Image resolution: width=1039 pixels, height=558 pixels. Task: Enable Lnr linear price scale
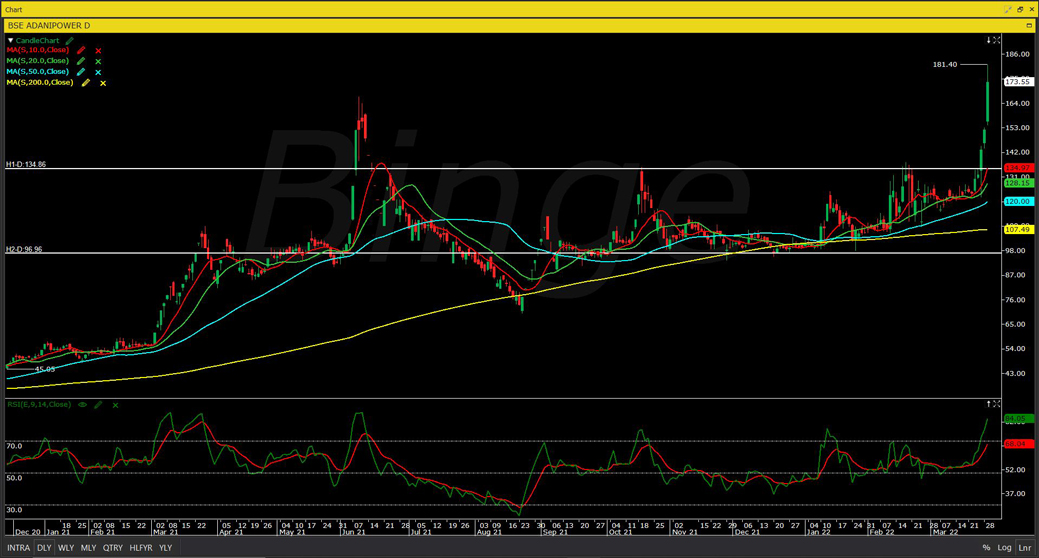click(x=1025, y=548)
